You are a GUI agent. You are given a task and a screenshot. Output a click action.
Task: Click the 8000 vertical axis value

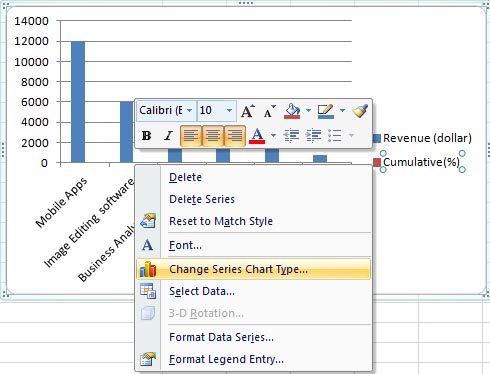point(35,82)
